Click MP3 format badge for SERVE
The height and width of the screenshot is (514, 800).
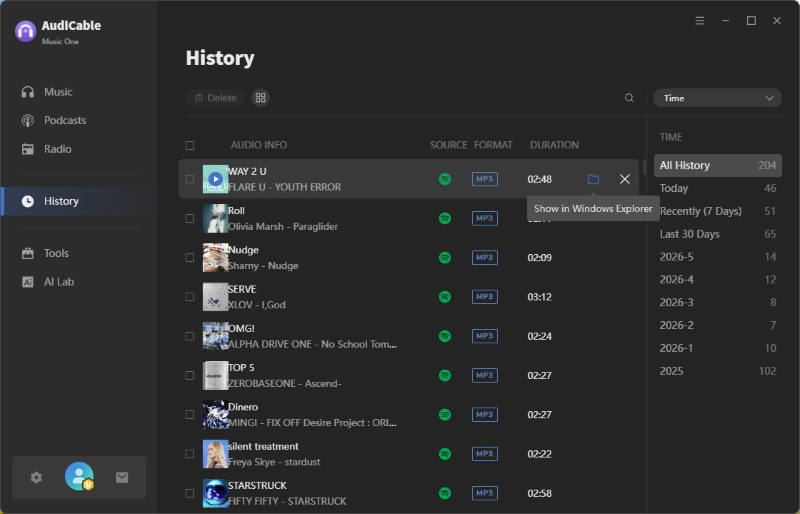485,297
